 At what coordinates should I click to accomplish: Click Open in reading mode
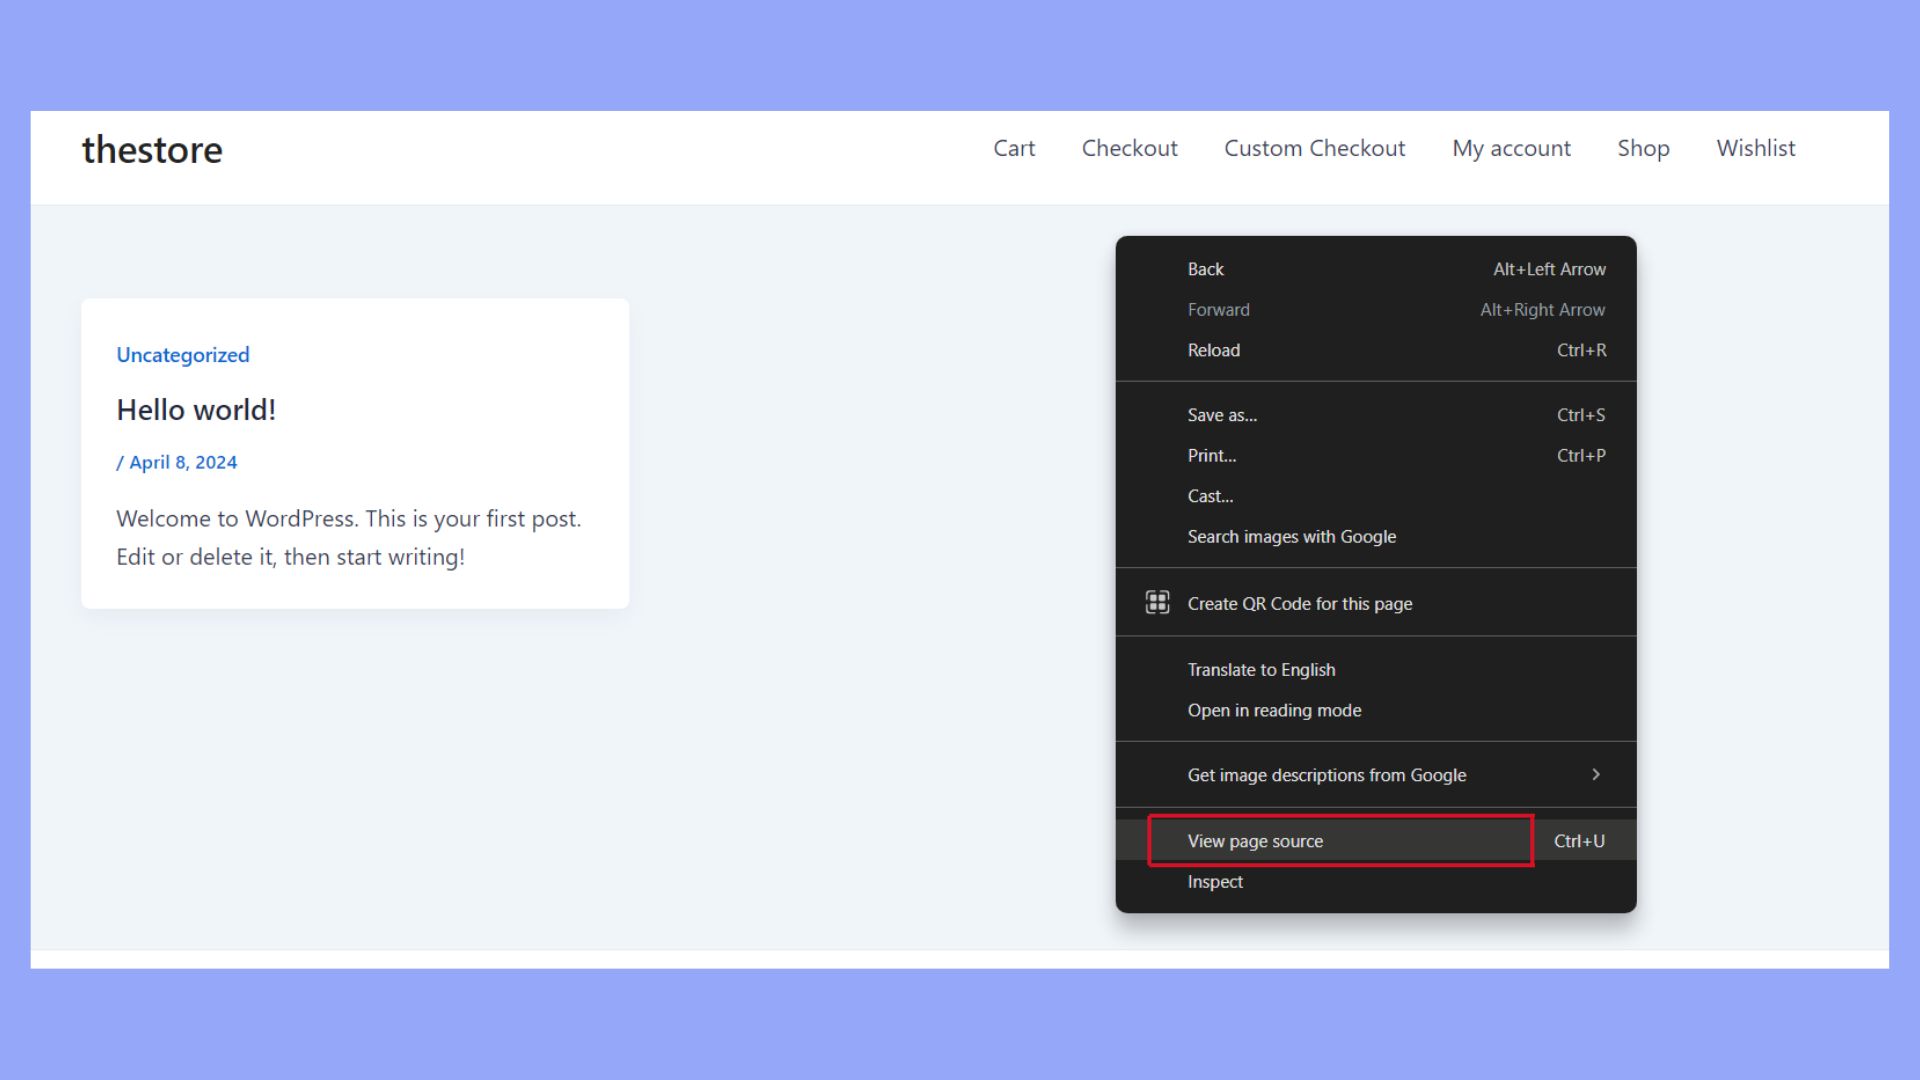(1274, 711)
